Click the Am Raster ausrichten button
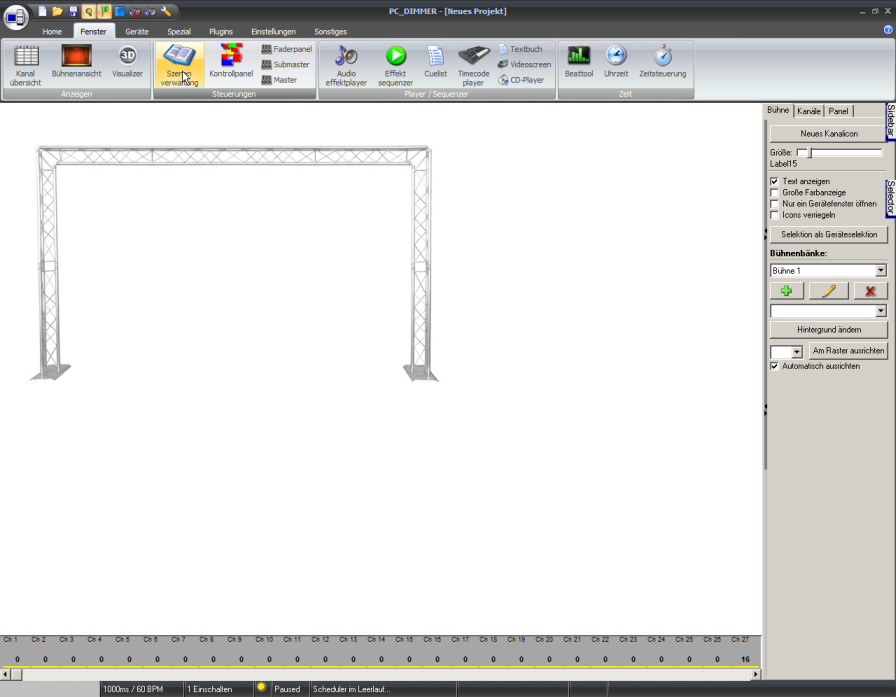Viewport: 896px width, 697px height. 848,351
